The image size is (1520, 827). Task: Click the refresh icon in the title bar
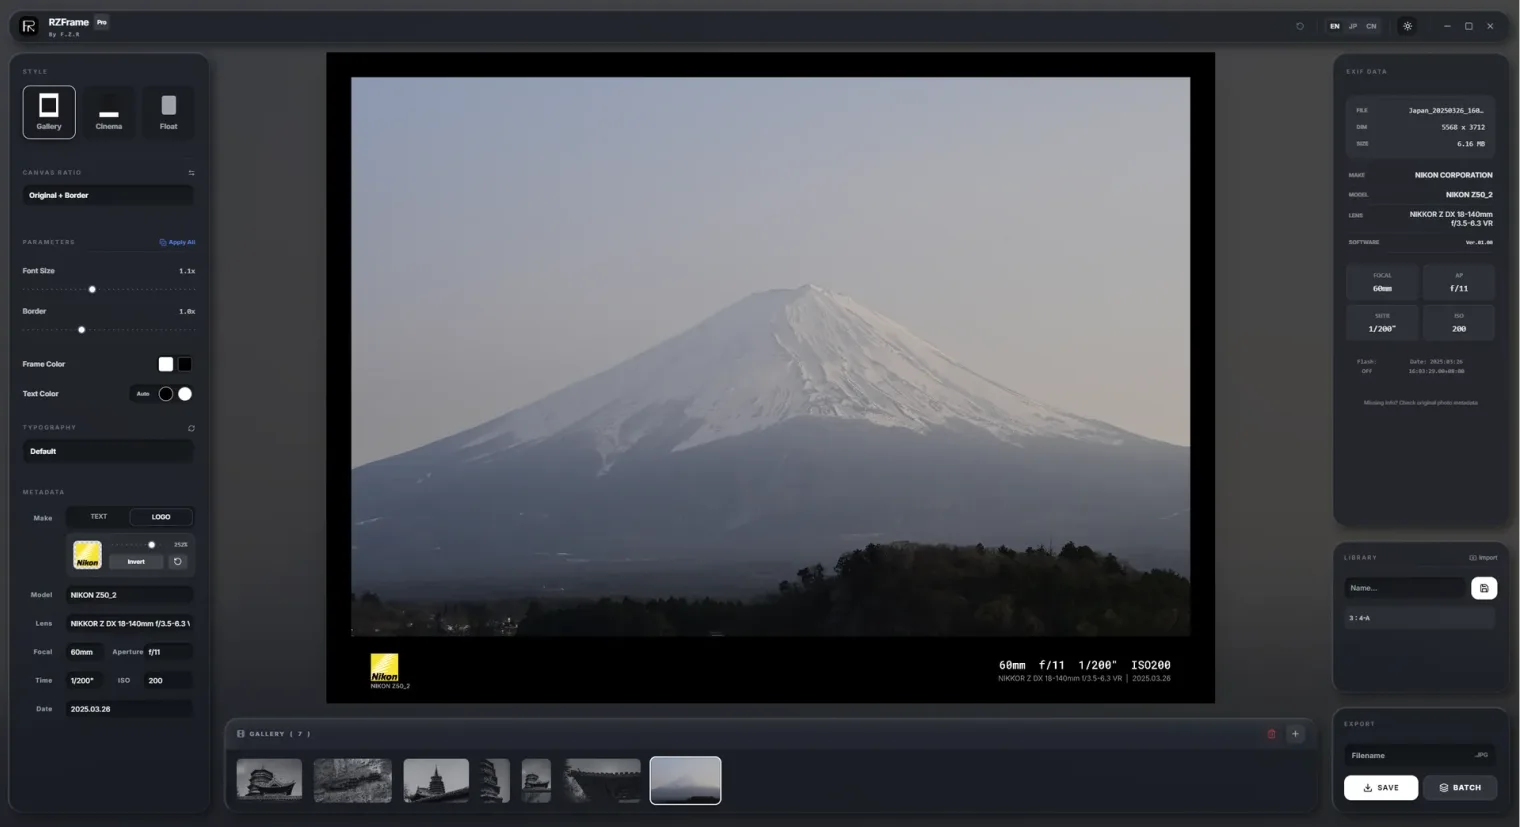1300,26
